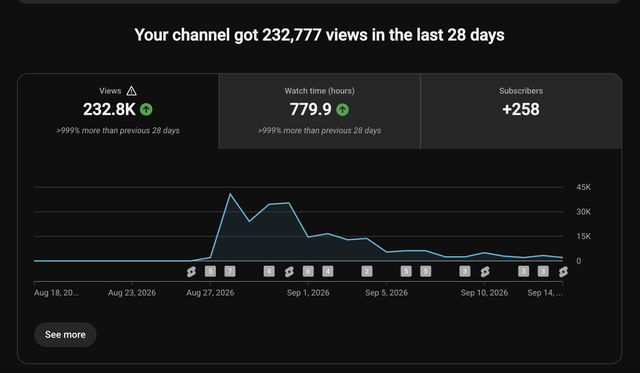
Task: Open the 5 videos badge above the Aug 27, 2026 label
Action: tap(210, 271)
